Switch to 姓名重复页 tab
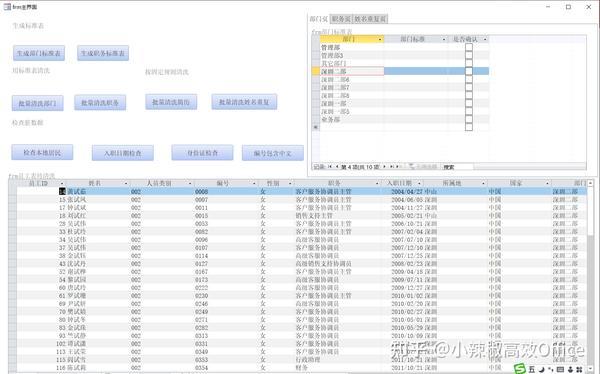The width and height of the screenshot is (600, 374). pos(370,19)
